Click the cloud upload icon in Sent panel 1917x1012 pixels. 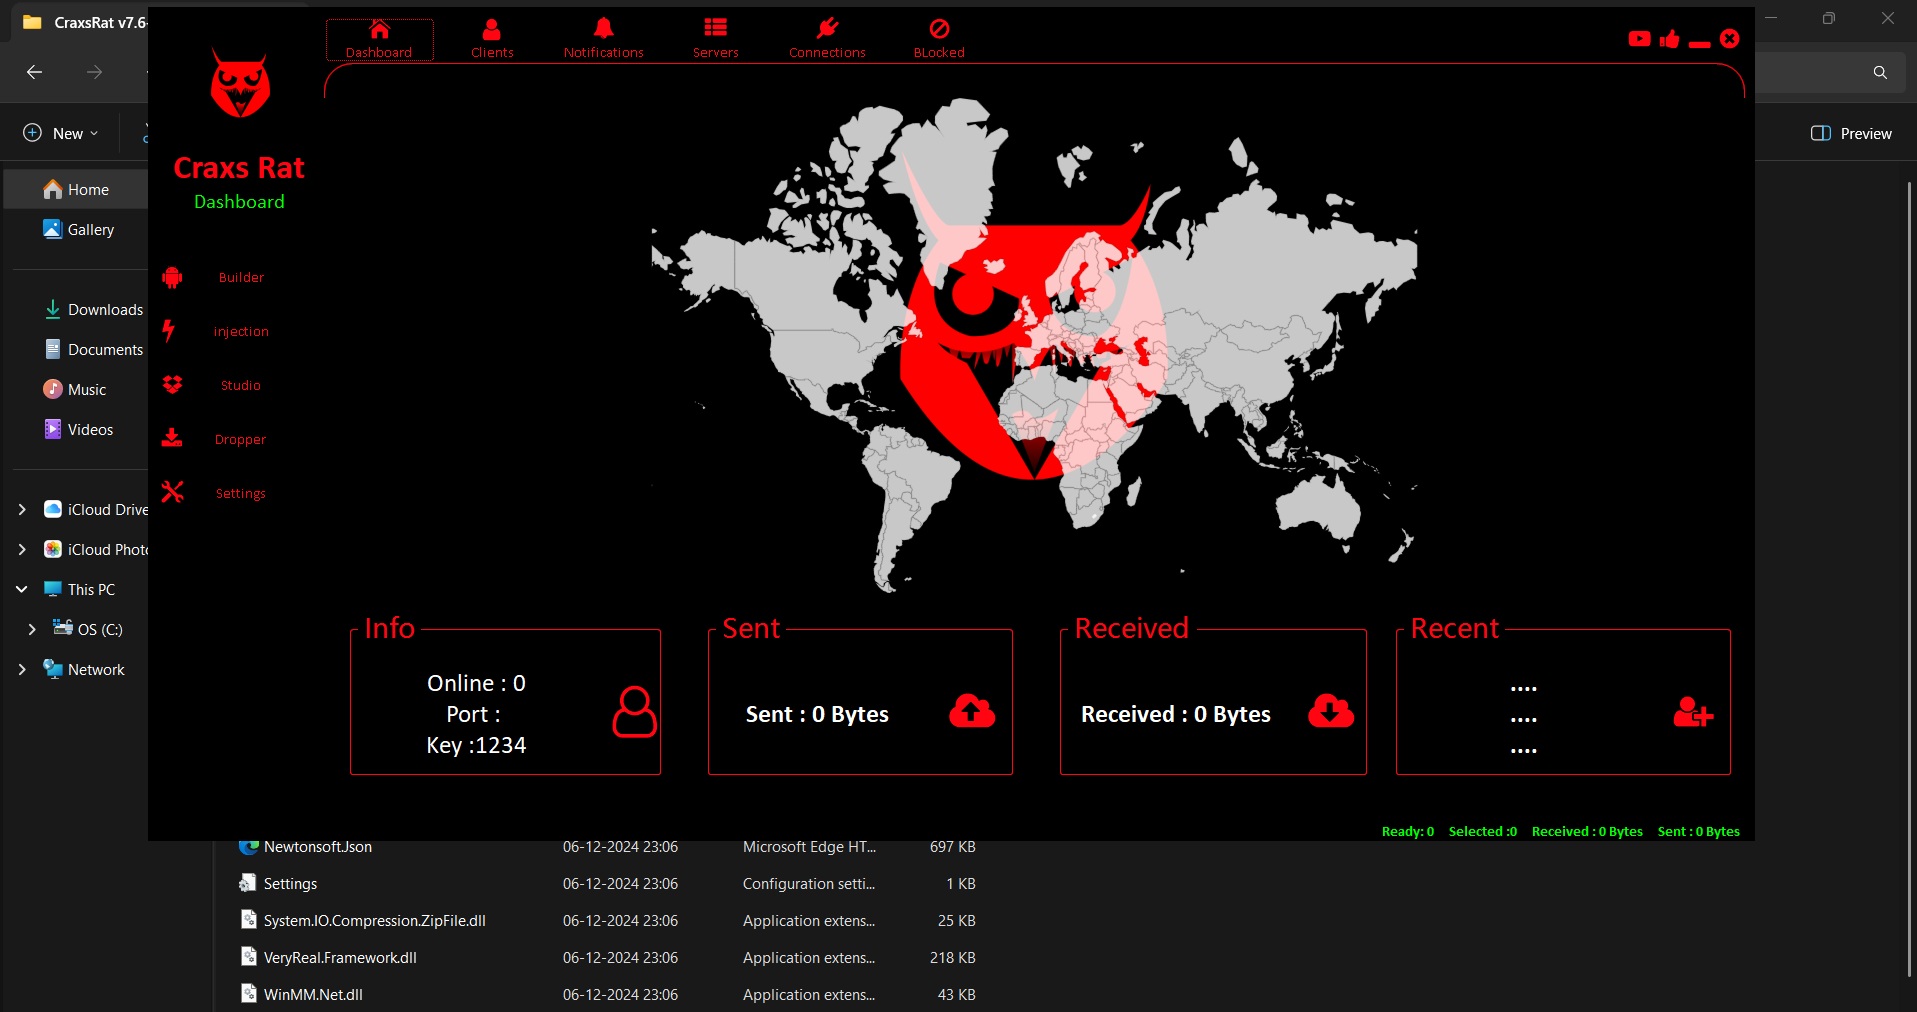point(972,711)
